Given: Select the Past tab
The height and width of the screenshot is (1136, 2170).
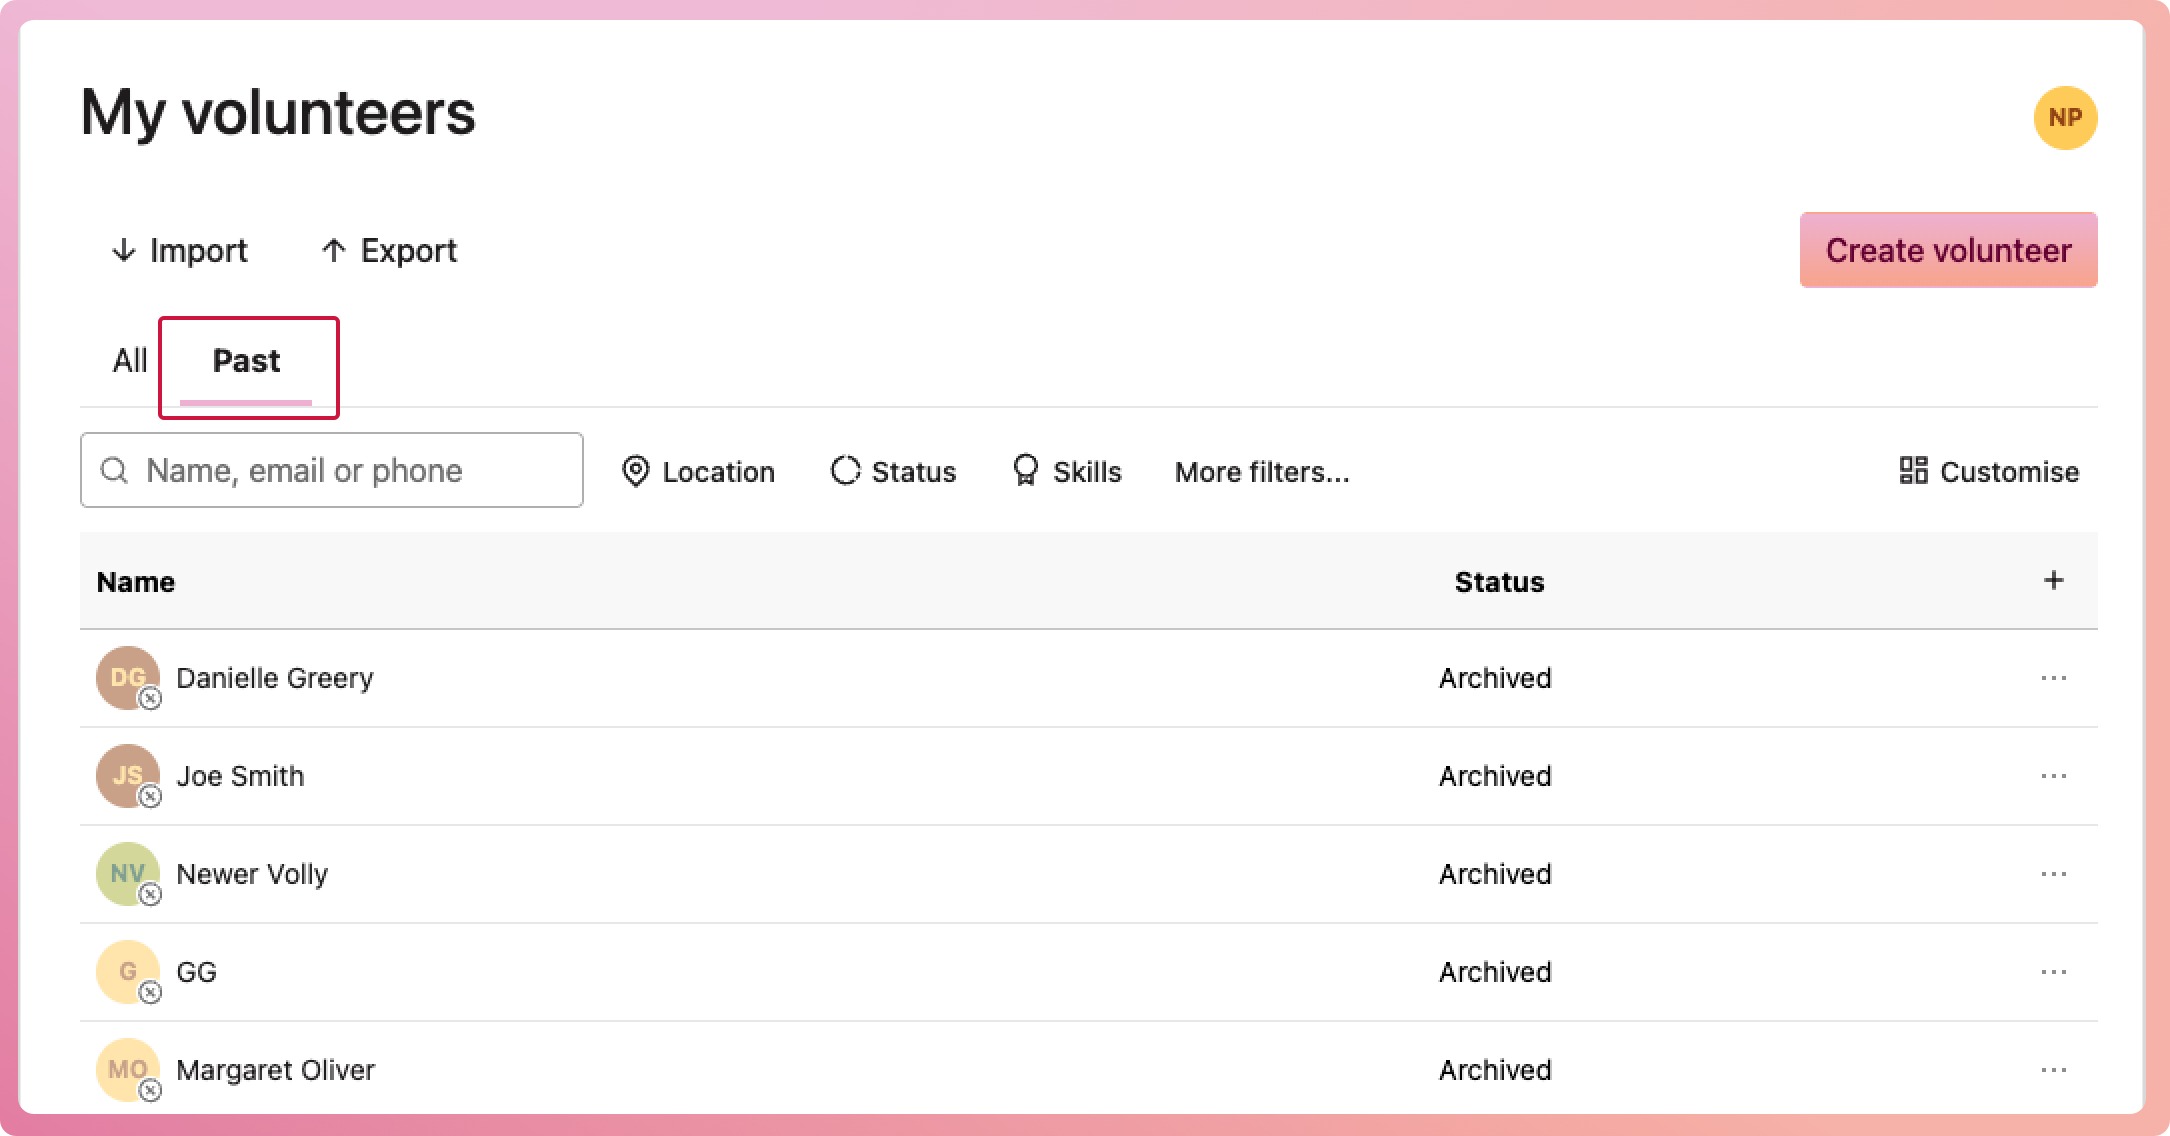Looking at the screenshot, I should pyautogui.click(x=246, y=360).
